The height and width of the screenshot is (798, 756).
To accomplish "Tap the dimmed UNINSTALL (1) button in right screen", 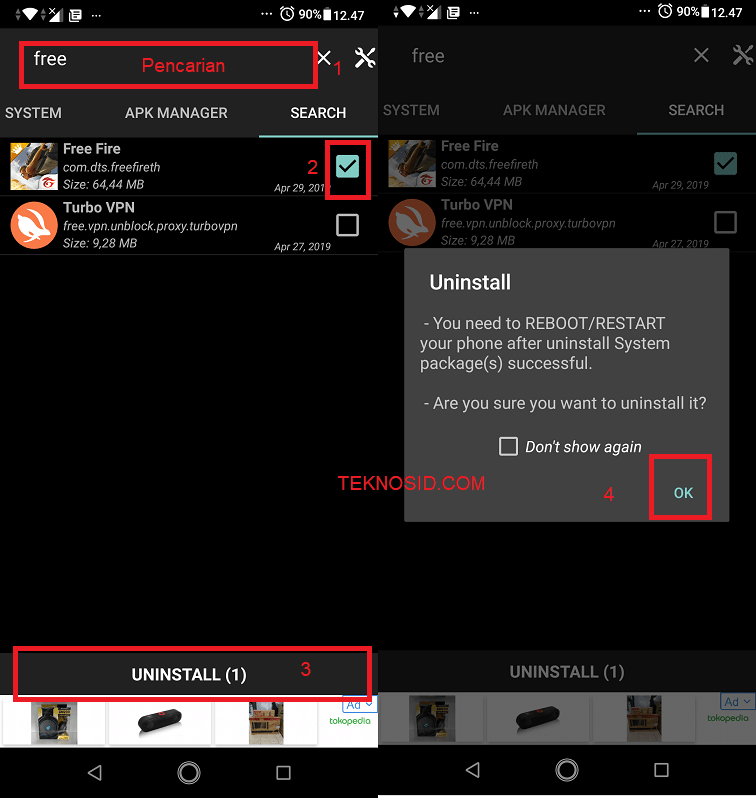I will [567, 671].
